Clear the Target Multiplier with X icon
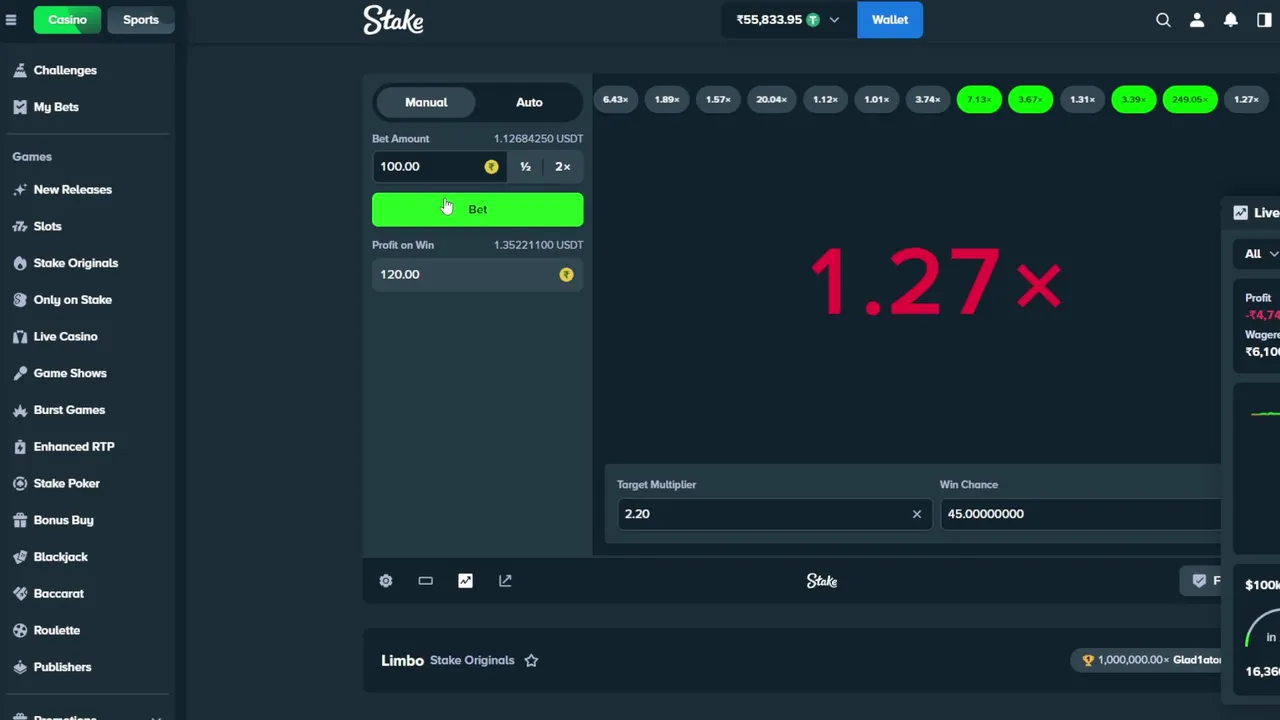 tap(917, 514)
